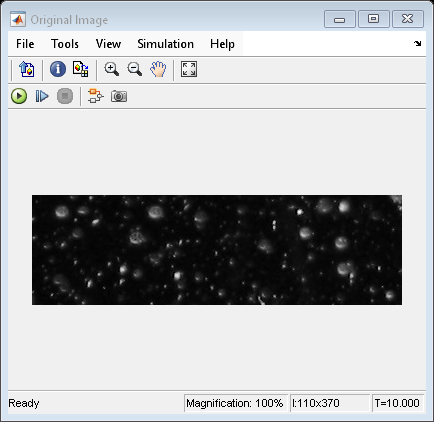The height and width of the screenshot is (422, 434).
Task: Open the Help menu
Action: 222,44
